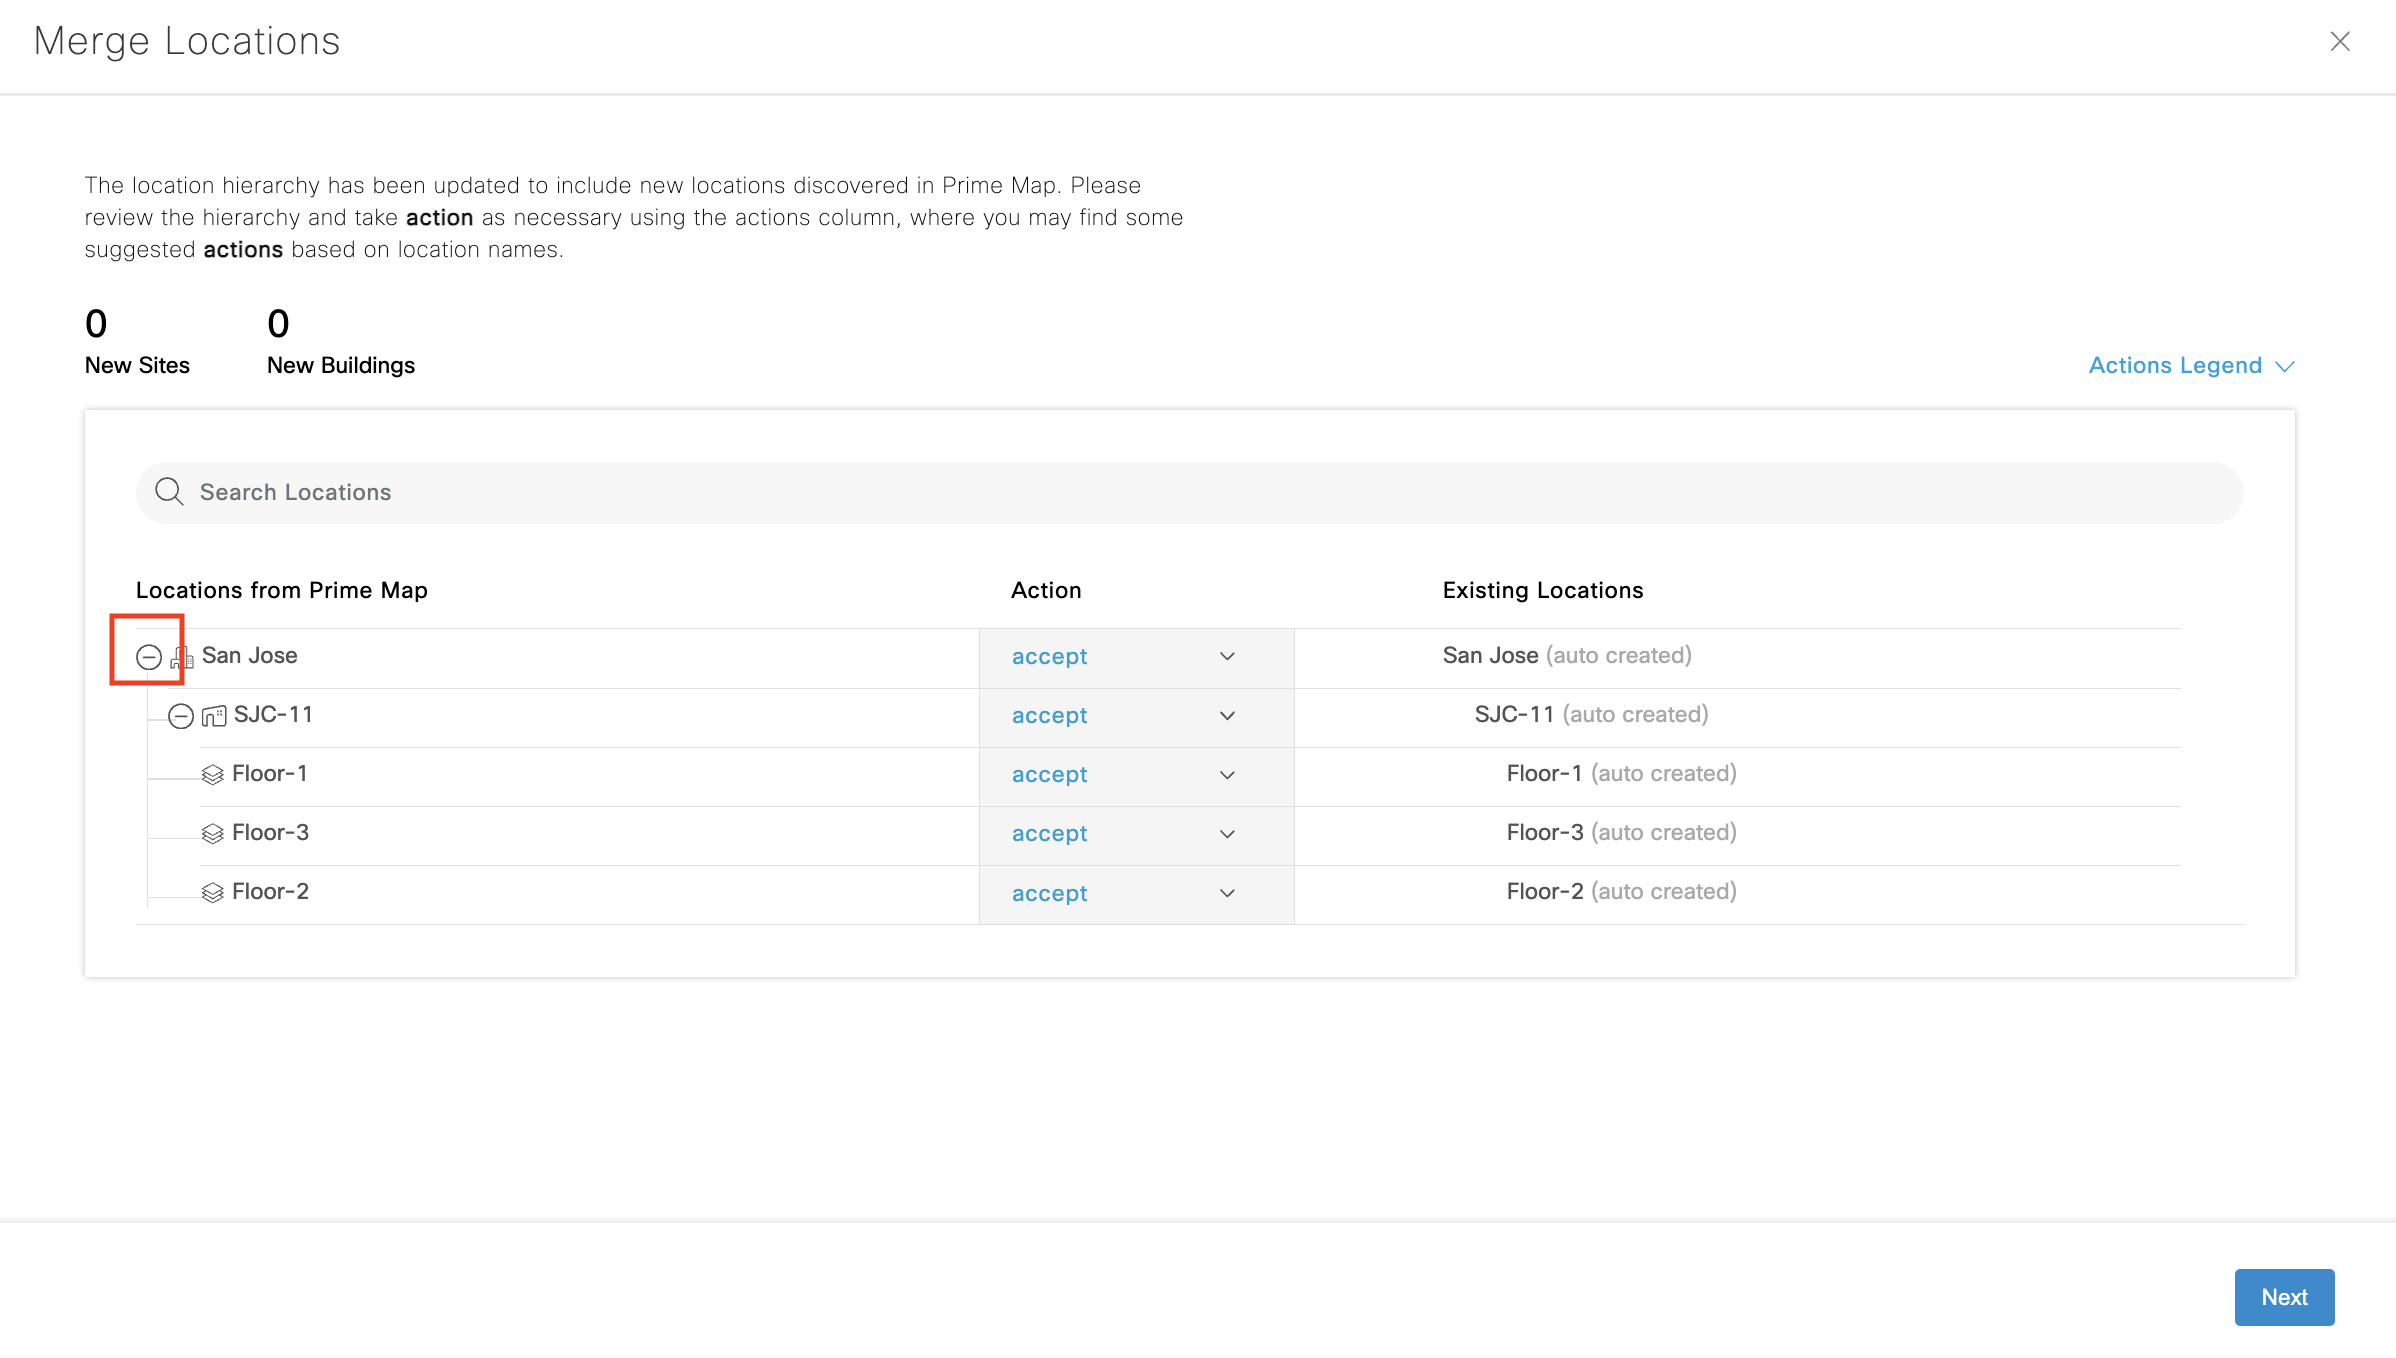Select existing SJC-11 auto created location

1591,715
